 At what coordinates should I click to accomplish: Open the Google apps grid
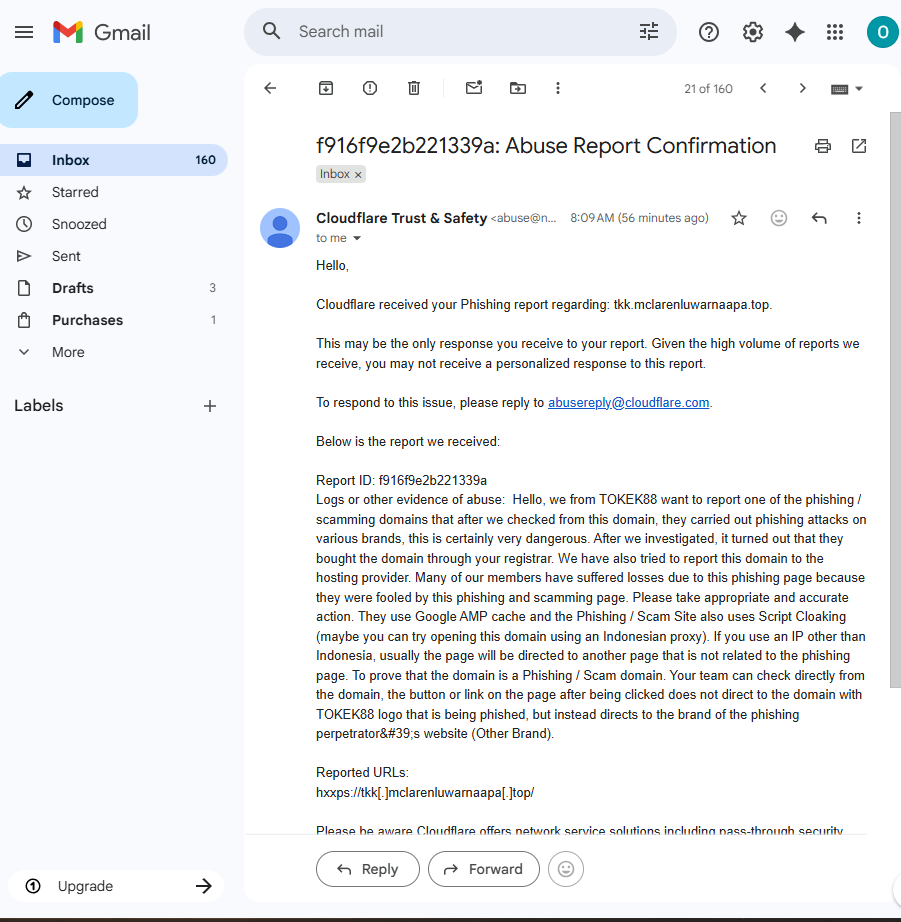tap(835, 32)
